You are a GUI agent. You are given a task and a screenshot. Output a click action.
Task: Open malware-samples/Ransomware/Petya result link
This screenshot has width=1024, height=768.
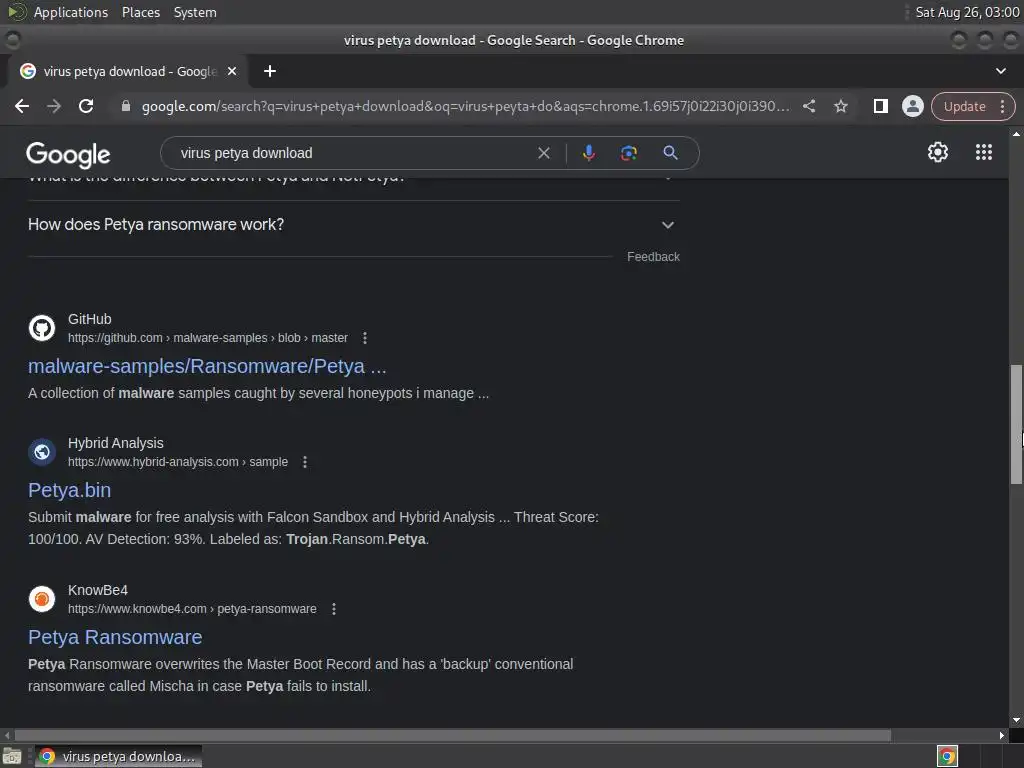(207, 366)
